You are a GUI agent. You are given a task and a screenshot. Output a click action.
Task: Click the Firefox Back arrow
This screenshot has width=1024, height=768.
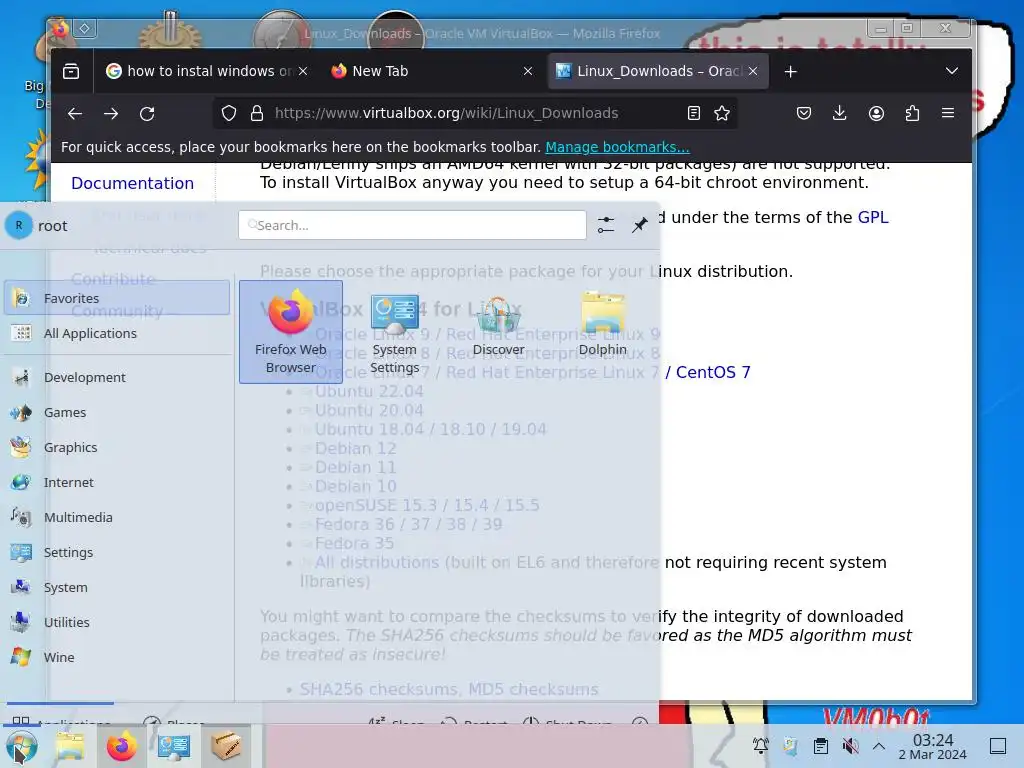click(75, 114)
